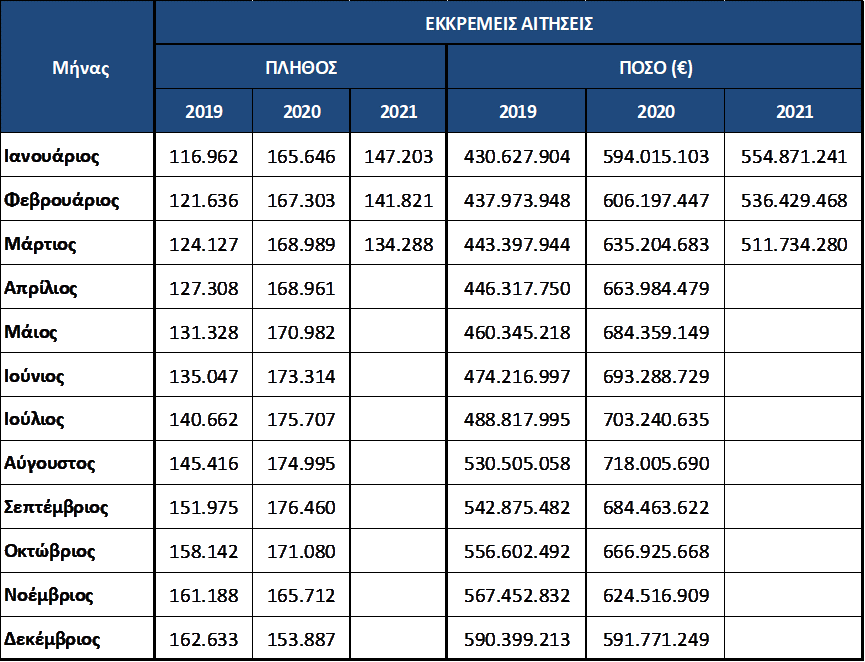Image resolution: width=865 pixels, height=662 pixels.
Task: Click the 2021 header under ΠΟΣΟ (€)
Action: click(794, 112)
